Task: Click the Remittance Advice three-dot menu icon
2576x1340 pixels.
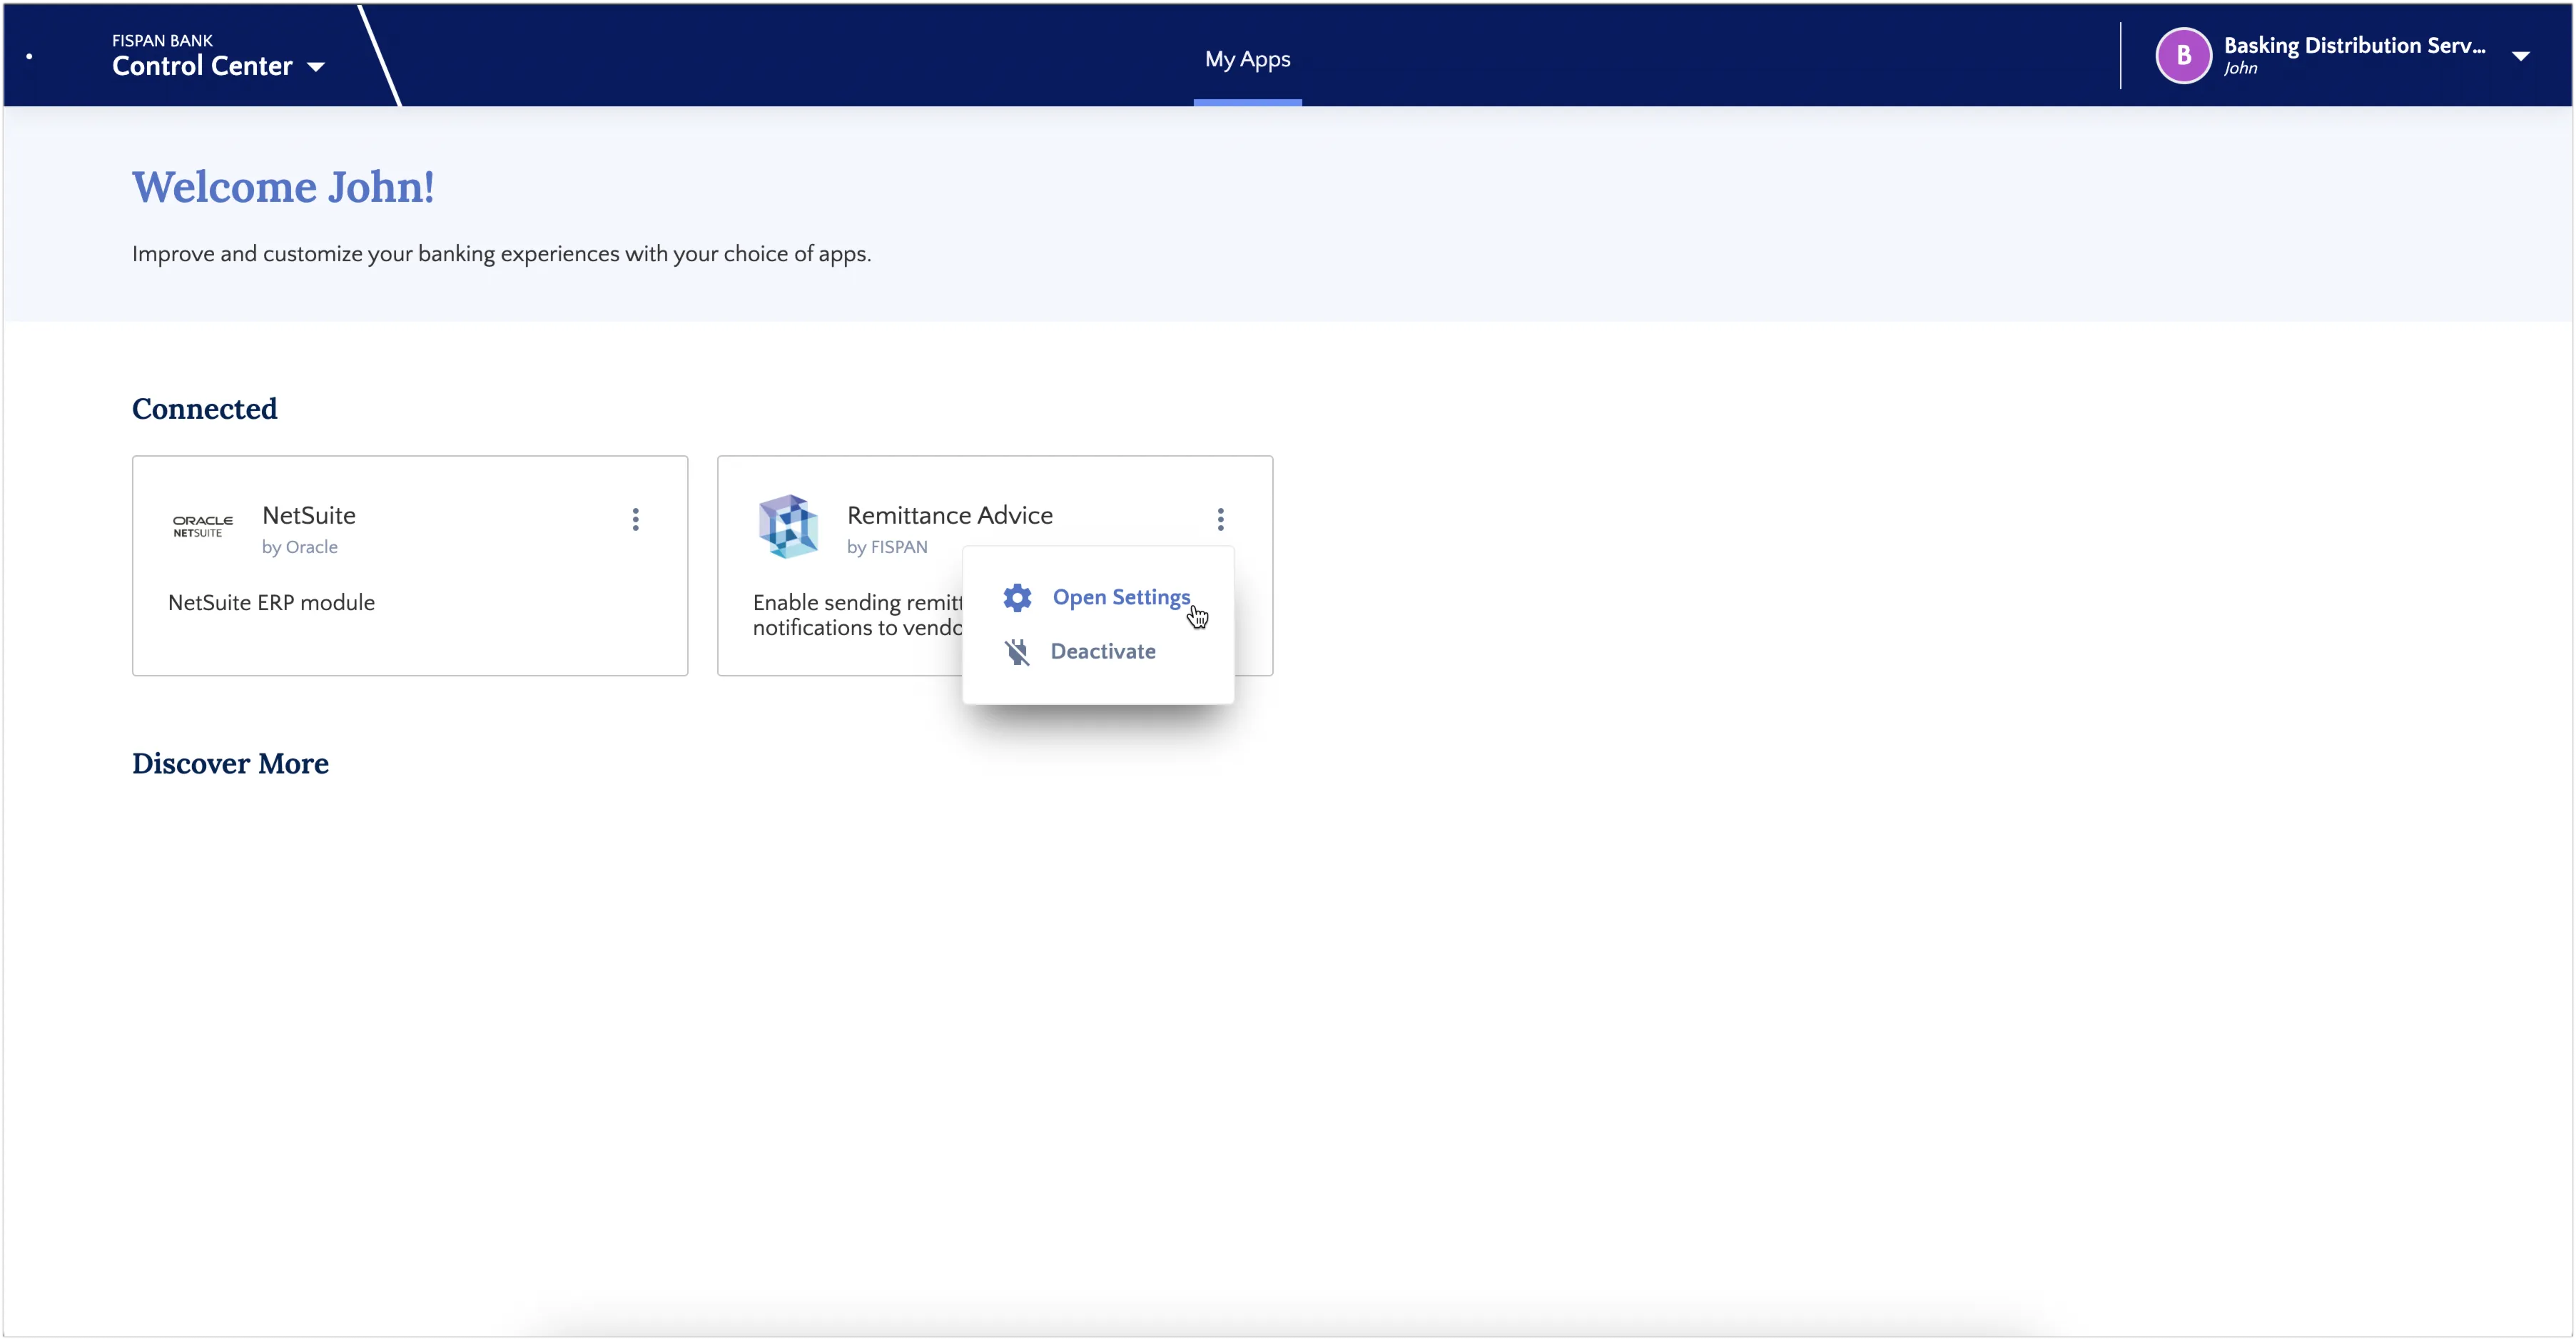Action: pos(1220,519)
